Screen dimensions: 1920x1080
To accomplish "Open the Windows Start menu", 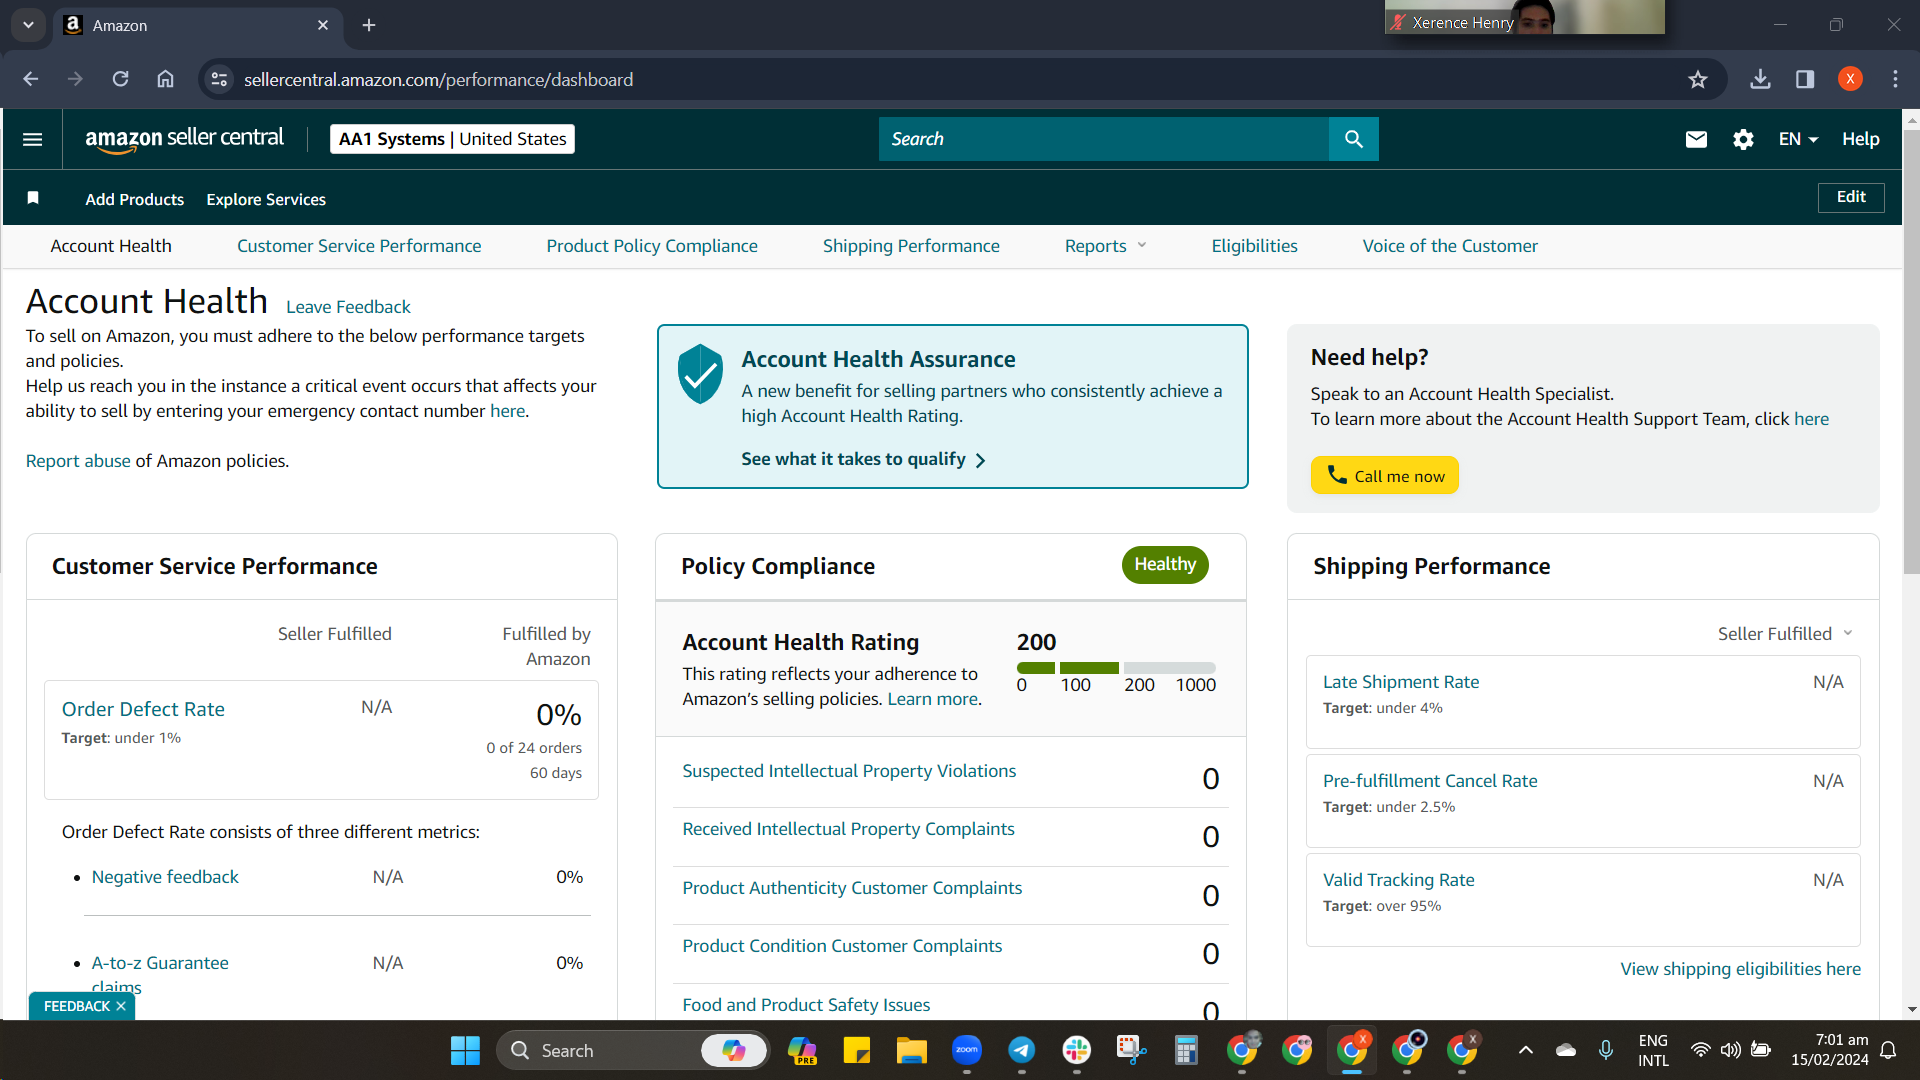I will pyautogui.click(x=465, y=1050).
